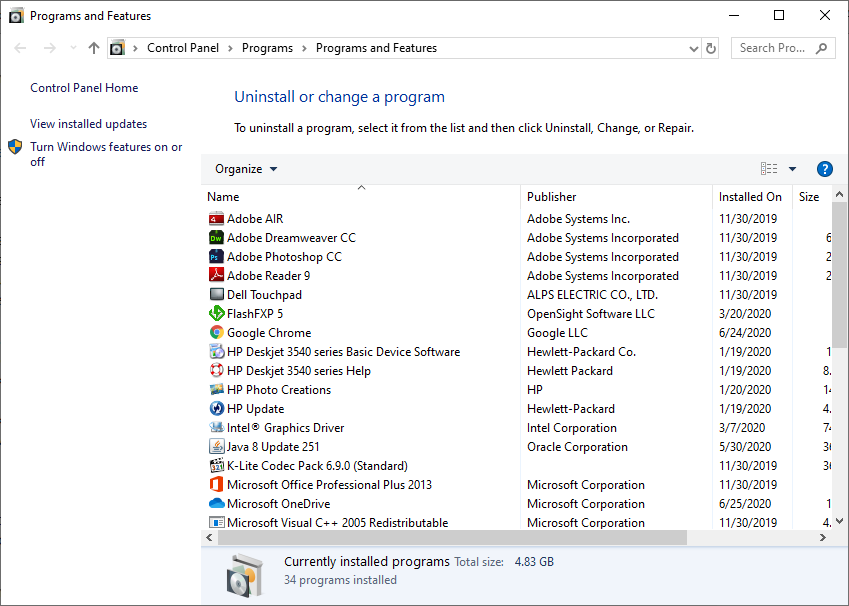Viewport: 849px width, 606px height.
Task: Click the Microsoft OneDrive cloud icon
Action: tap(217, 503)
